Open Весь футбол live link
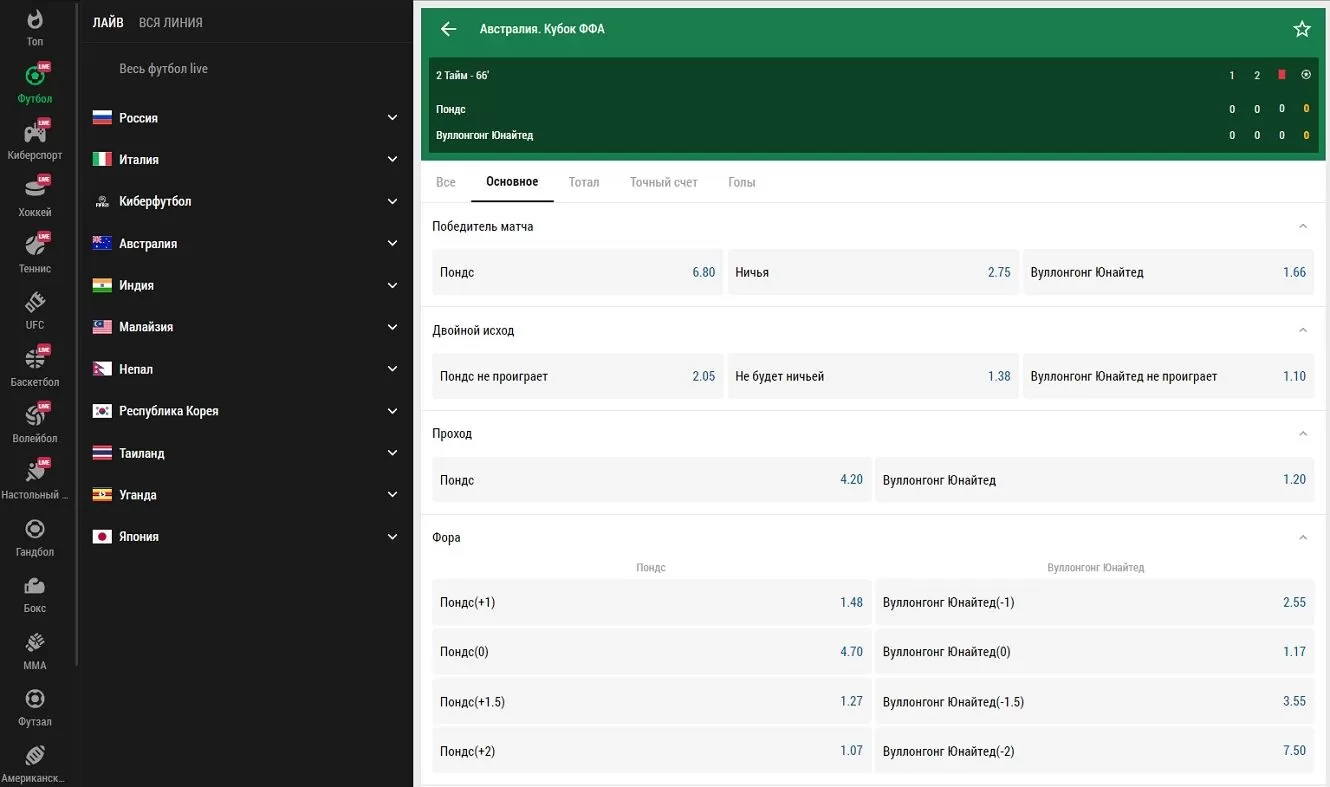This screenshot has height=787, width=1330. click(163, 69)
